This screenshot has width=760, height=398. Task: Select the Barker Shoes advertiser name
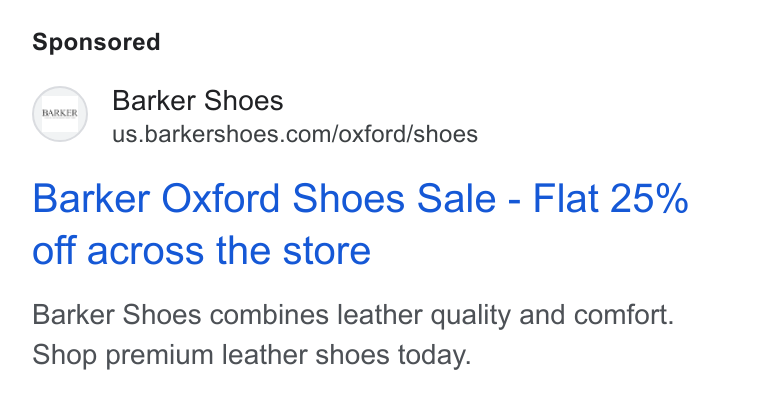(197, 101)
